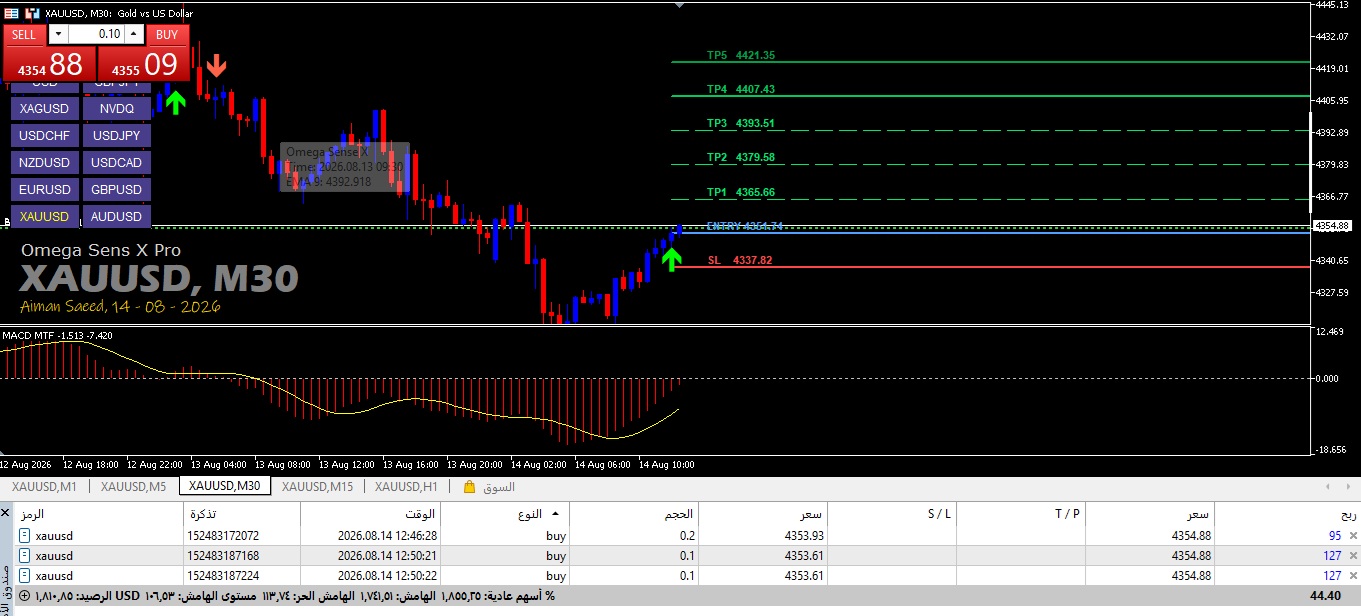Screen dimensions: 1361x616
Task: Click the SL 4337.82 stop loss label
Action: tap(740, 260)
